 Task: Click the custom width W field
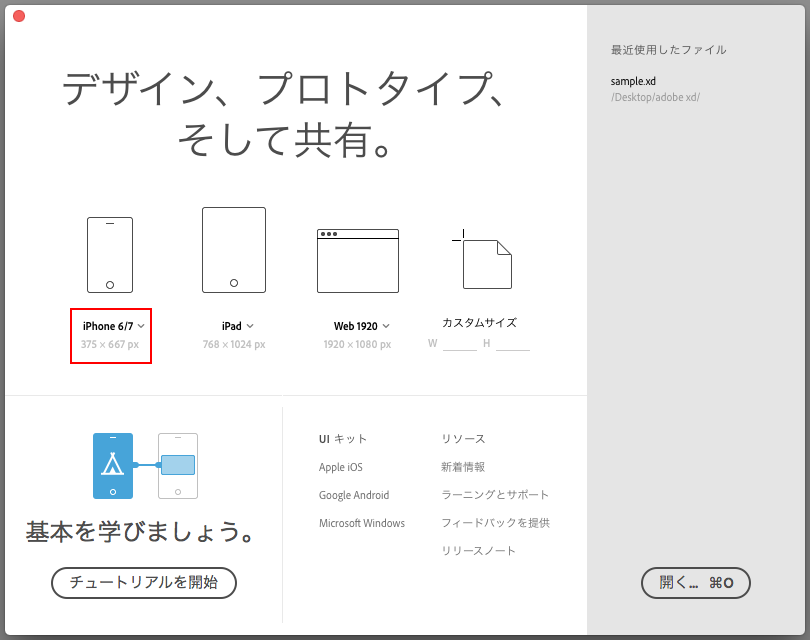460,344
